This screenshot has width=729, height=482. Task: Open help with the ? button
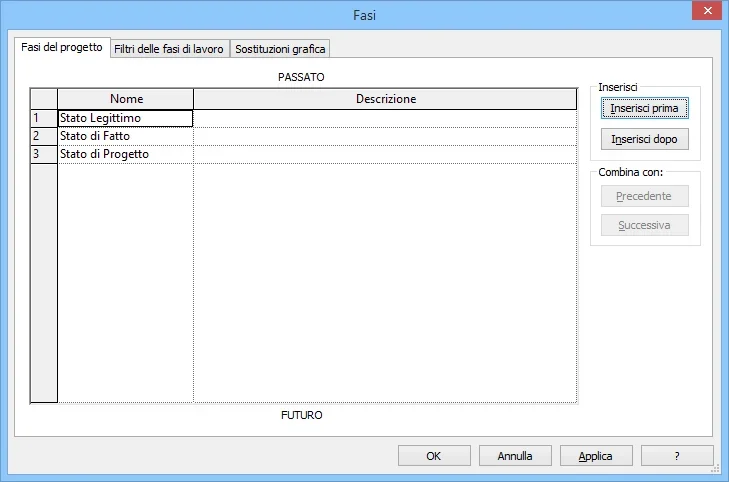[677, 456]
